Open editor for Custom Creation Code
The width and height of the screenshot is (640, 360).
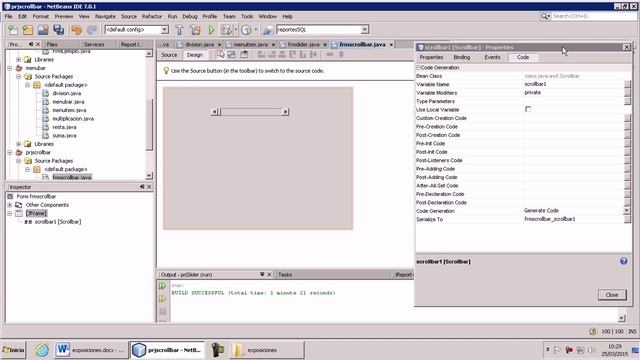coord(627,118)
